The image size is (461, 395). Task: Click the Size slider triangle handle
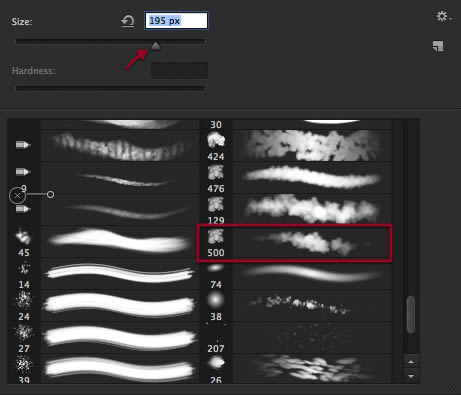pyautogui.click(x=155, y=46)
